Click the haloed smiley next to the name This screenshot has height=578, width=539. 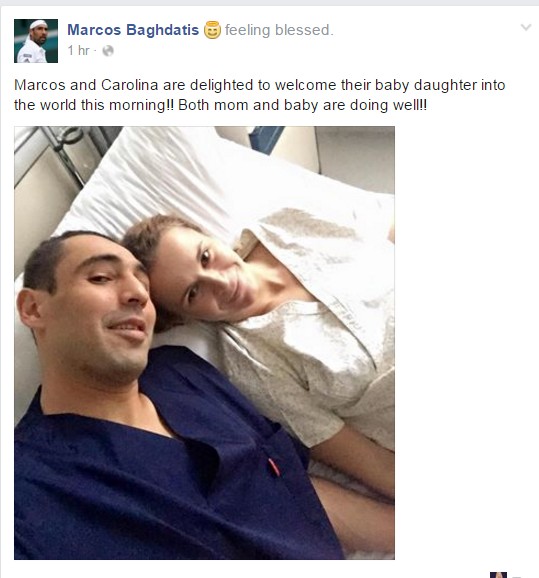pos(212,30)
